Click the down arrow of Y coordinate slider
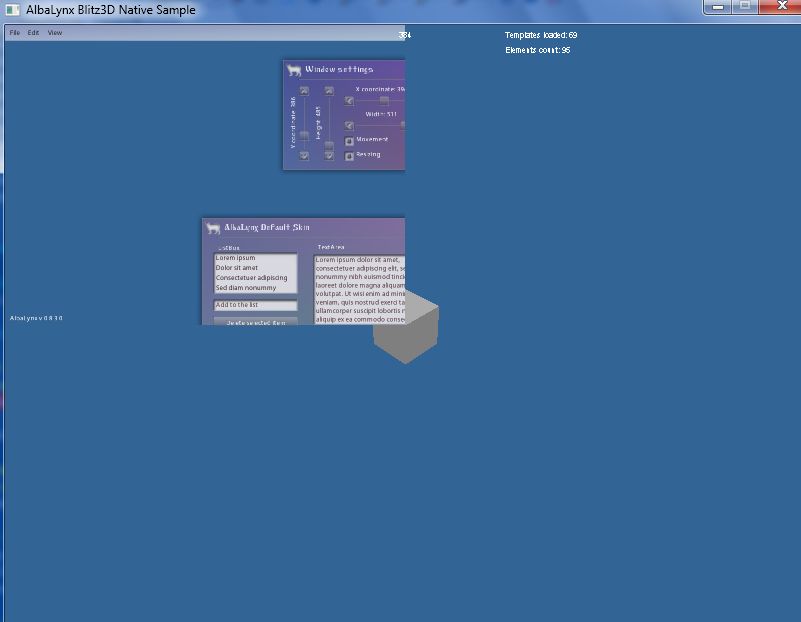This screenshot has height=622, width=801. pyautogui.click(x=304, y=156)
